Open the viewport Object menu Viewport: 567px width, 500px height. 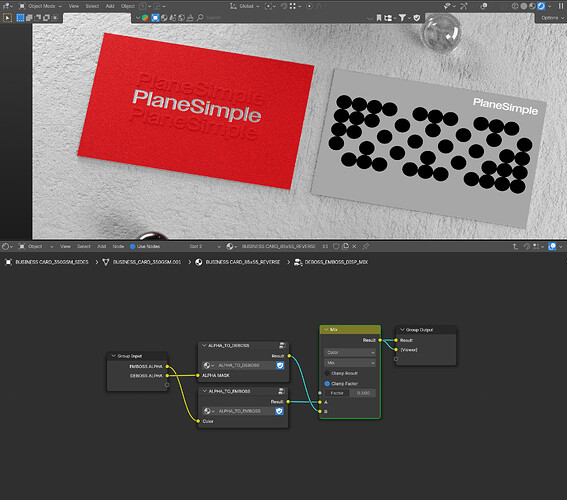click(128, 6)
